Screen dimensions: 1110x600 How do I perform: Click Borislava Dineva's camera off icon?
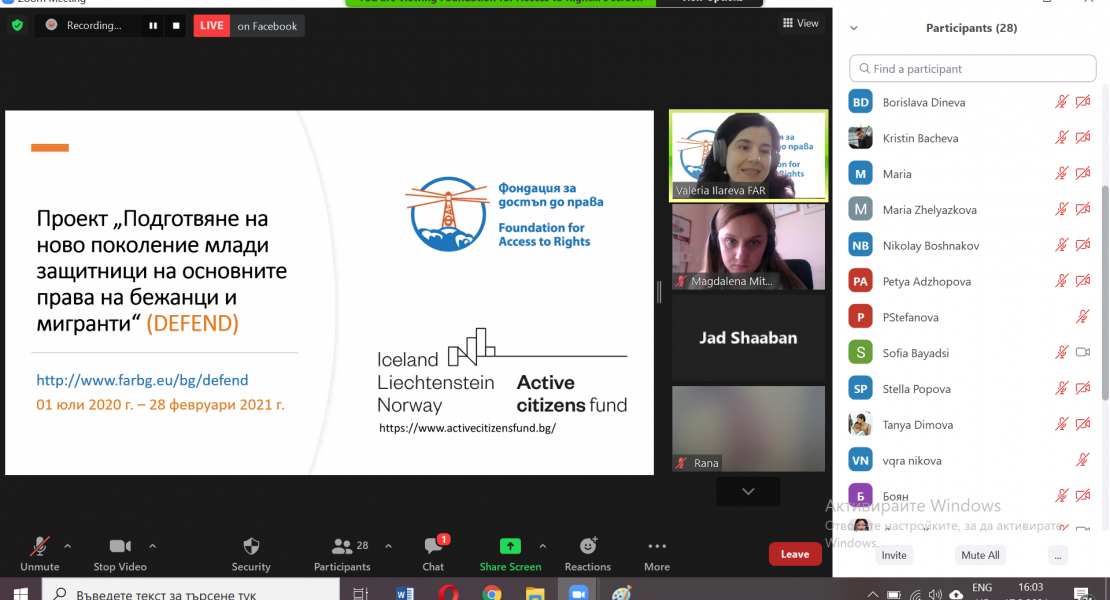point(1083,102)
